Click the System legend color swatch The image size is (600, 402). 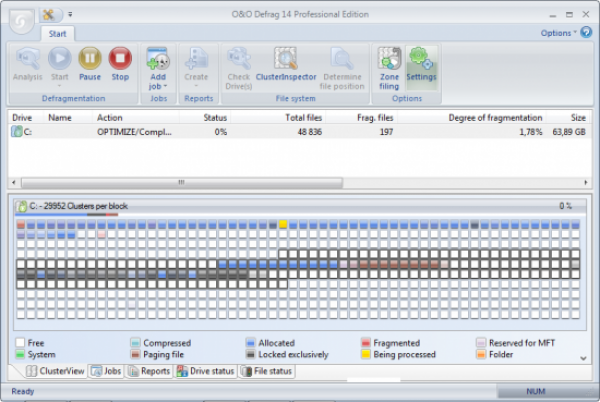coord(20,354)
